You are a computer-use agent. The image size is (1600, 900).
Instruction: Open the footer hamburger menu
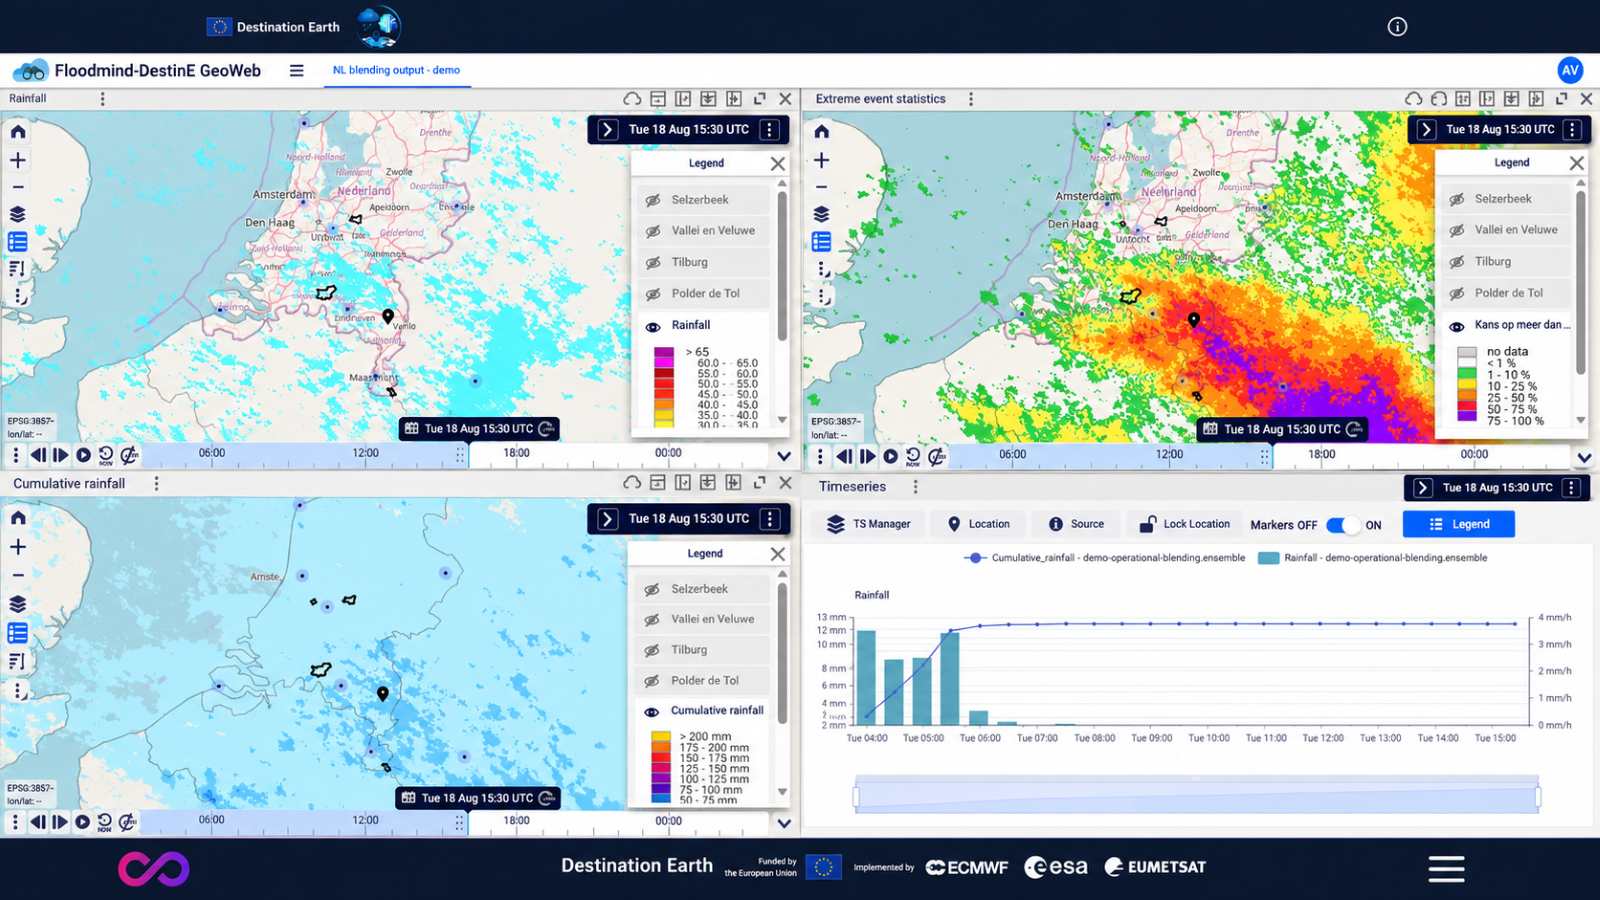[1446, 868]
